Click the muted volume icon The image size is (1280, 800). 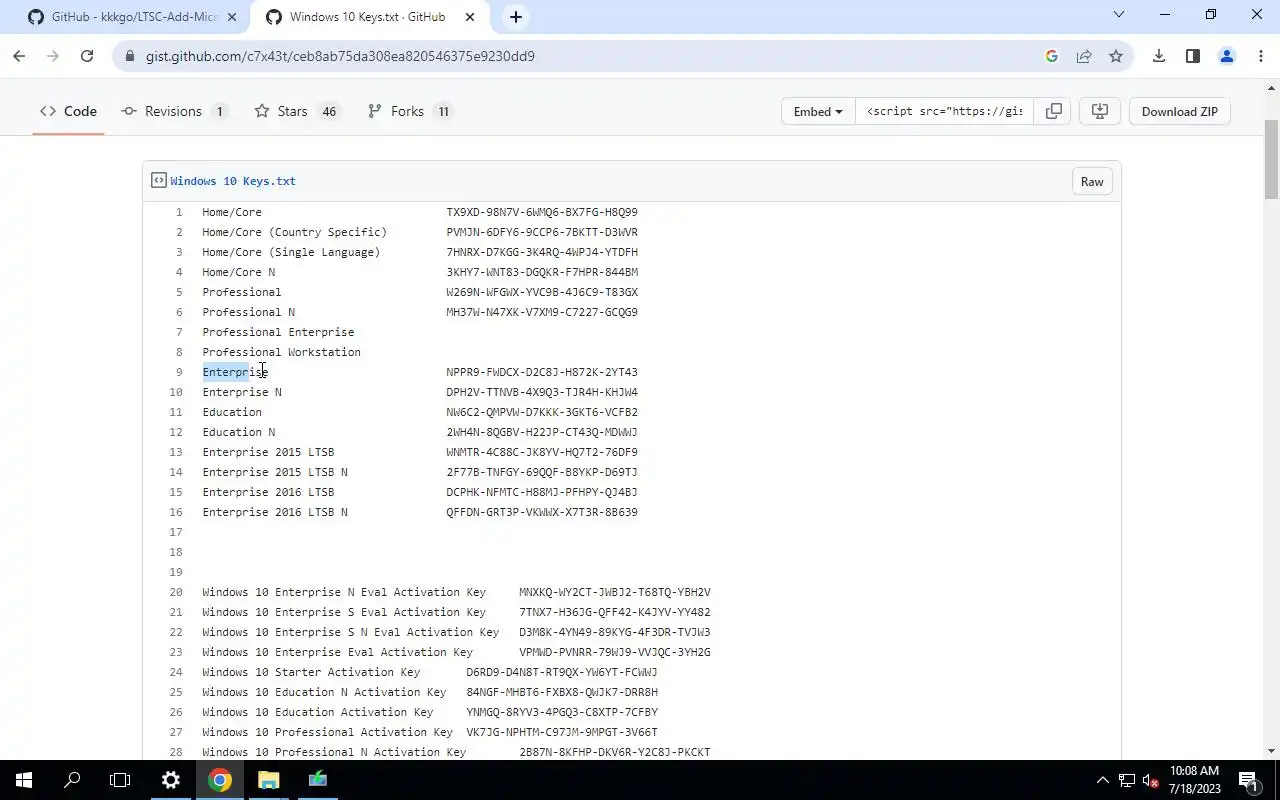pos(1151,780)
